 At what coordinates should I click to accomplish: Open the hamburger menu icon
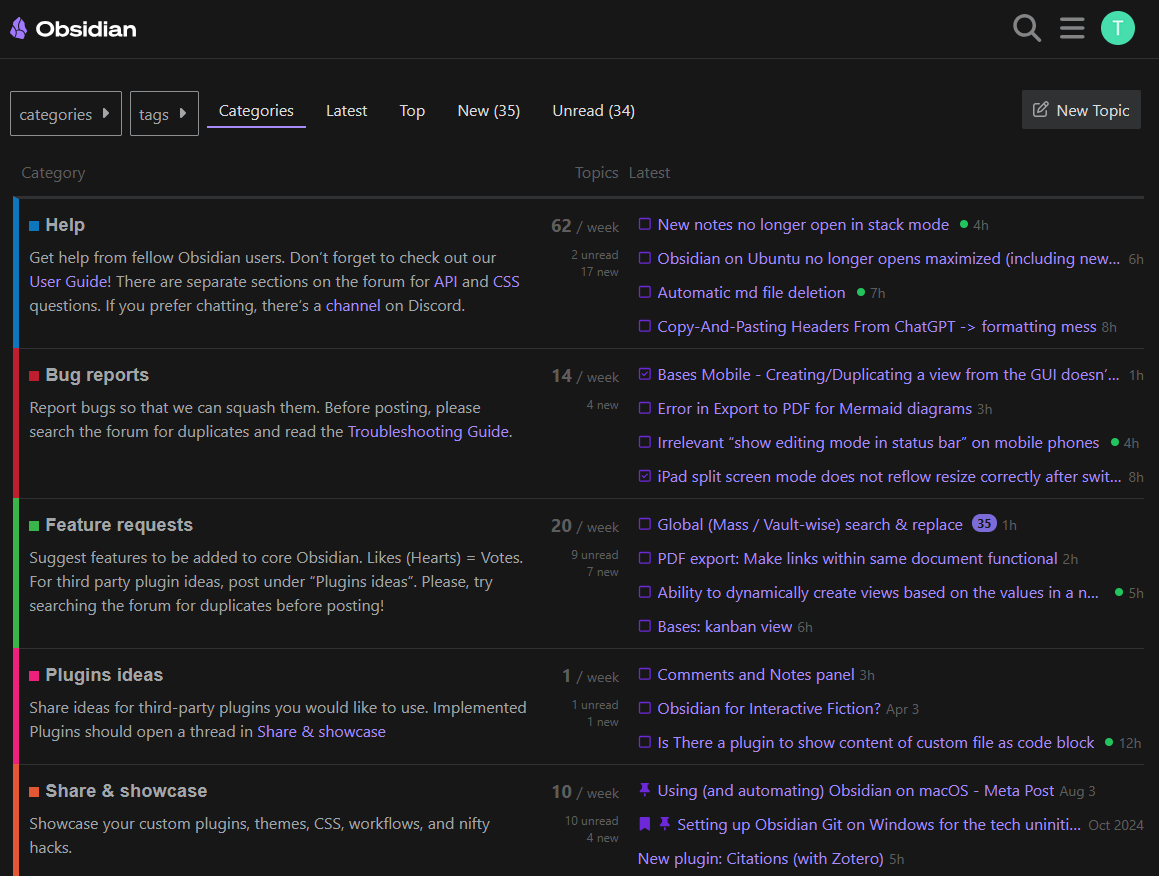click(1072, 28)
